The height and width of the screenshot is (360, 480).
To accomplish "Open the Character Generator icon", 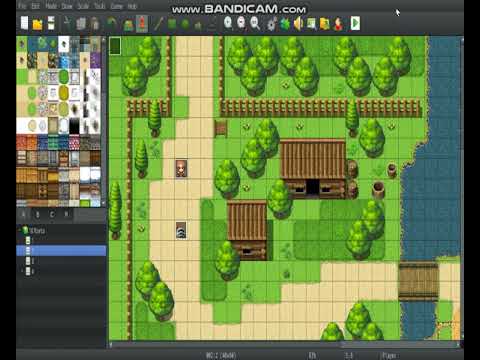I will (338, 24).
